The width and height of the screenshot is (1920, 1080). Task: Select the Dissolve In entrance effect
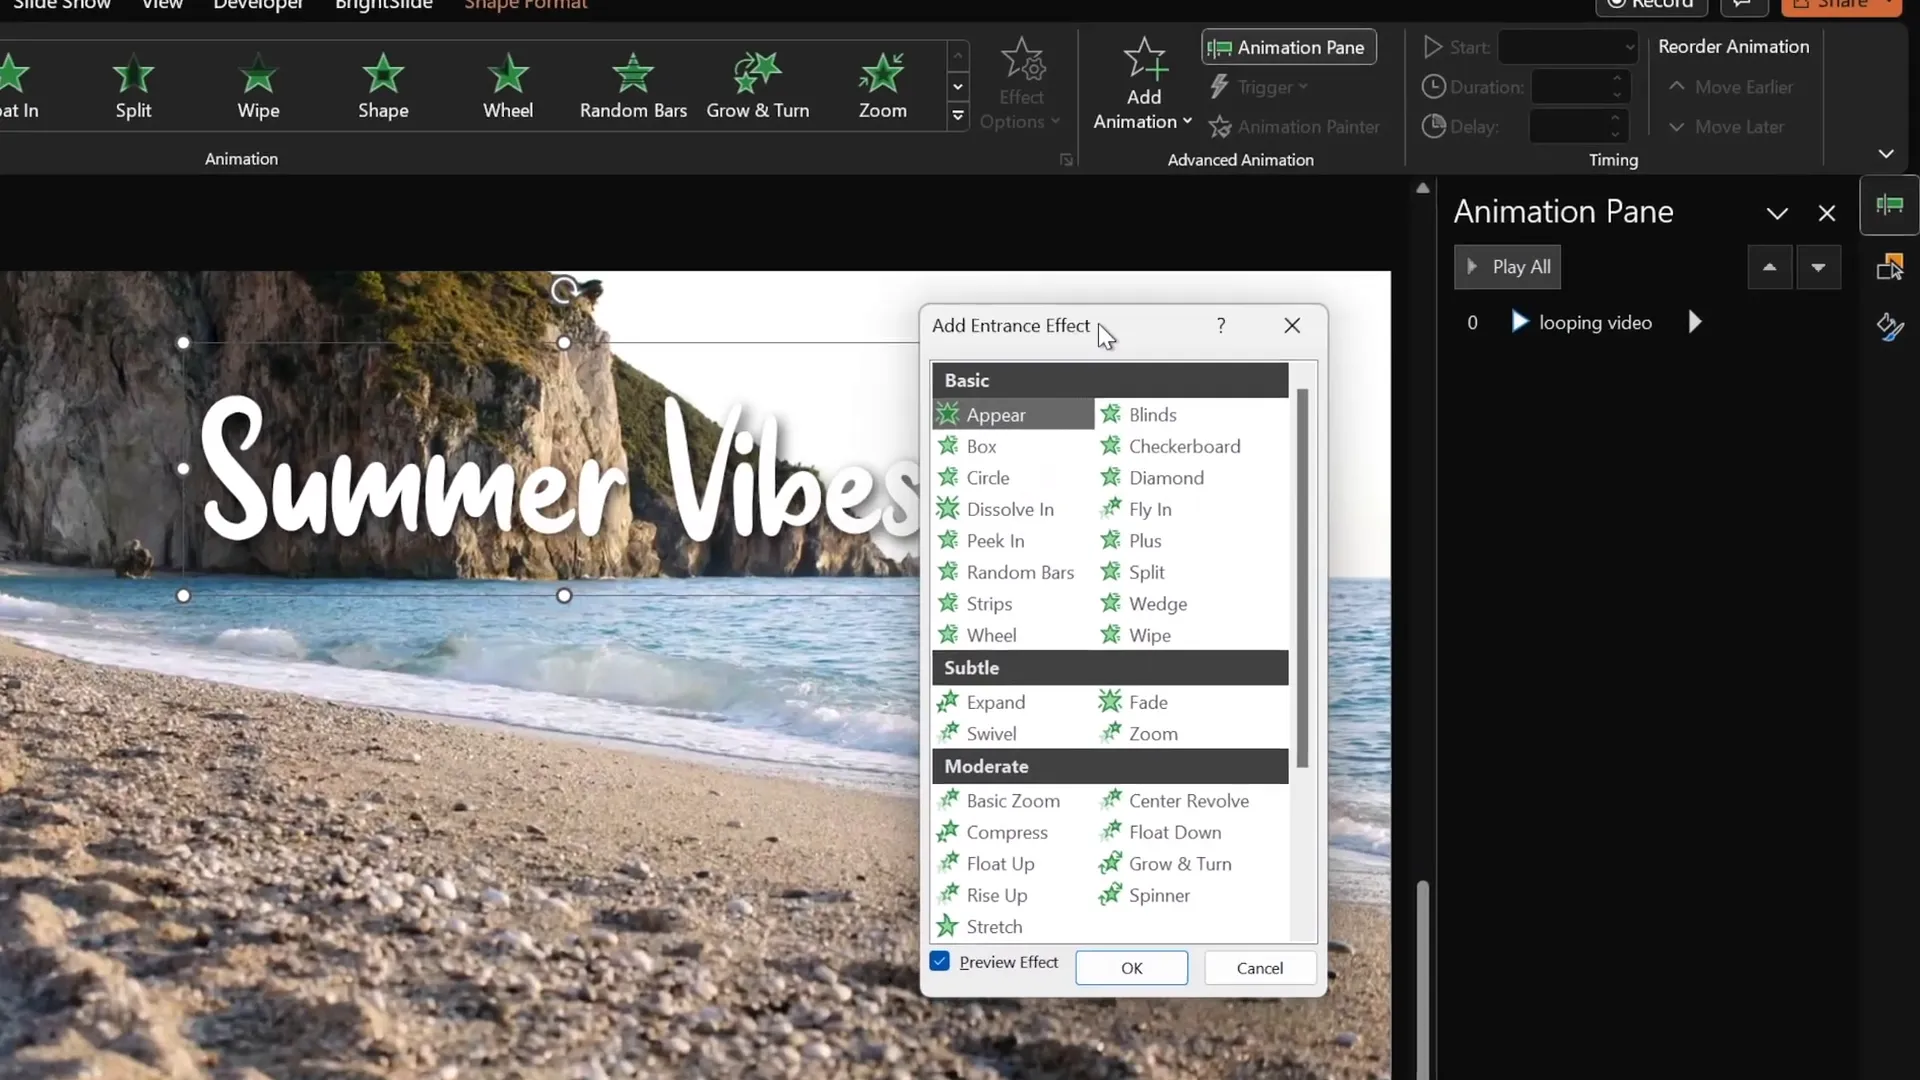click(x=1009, y=509)
